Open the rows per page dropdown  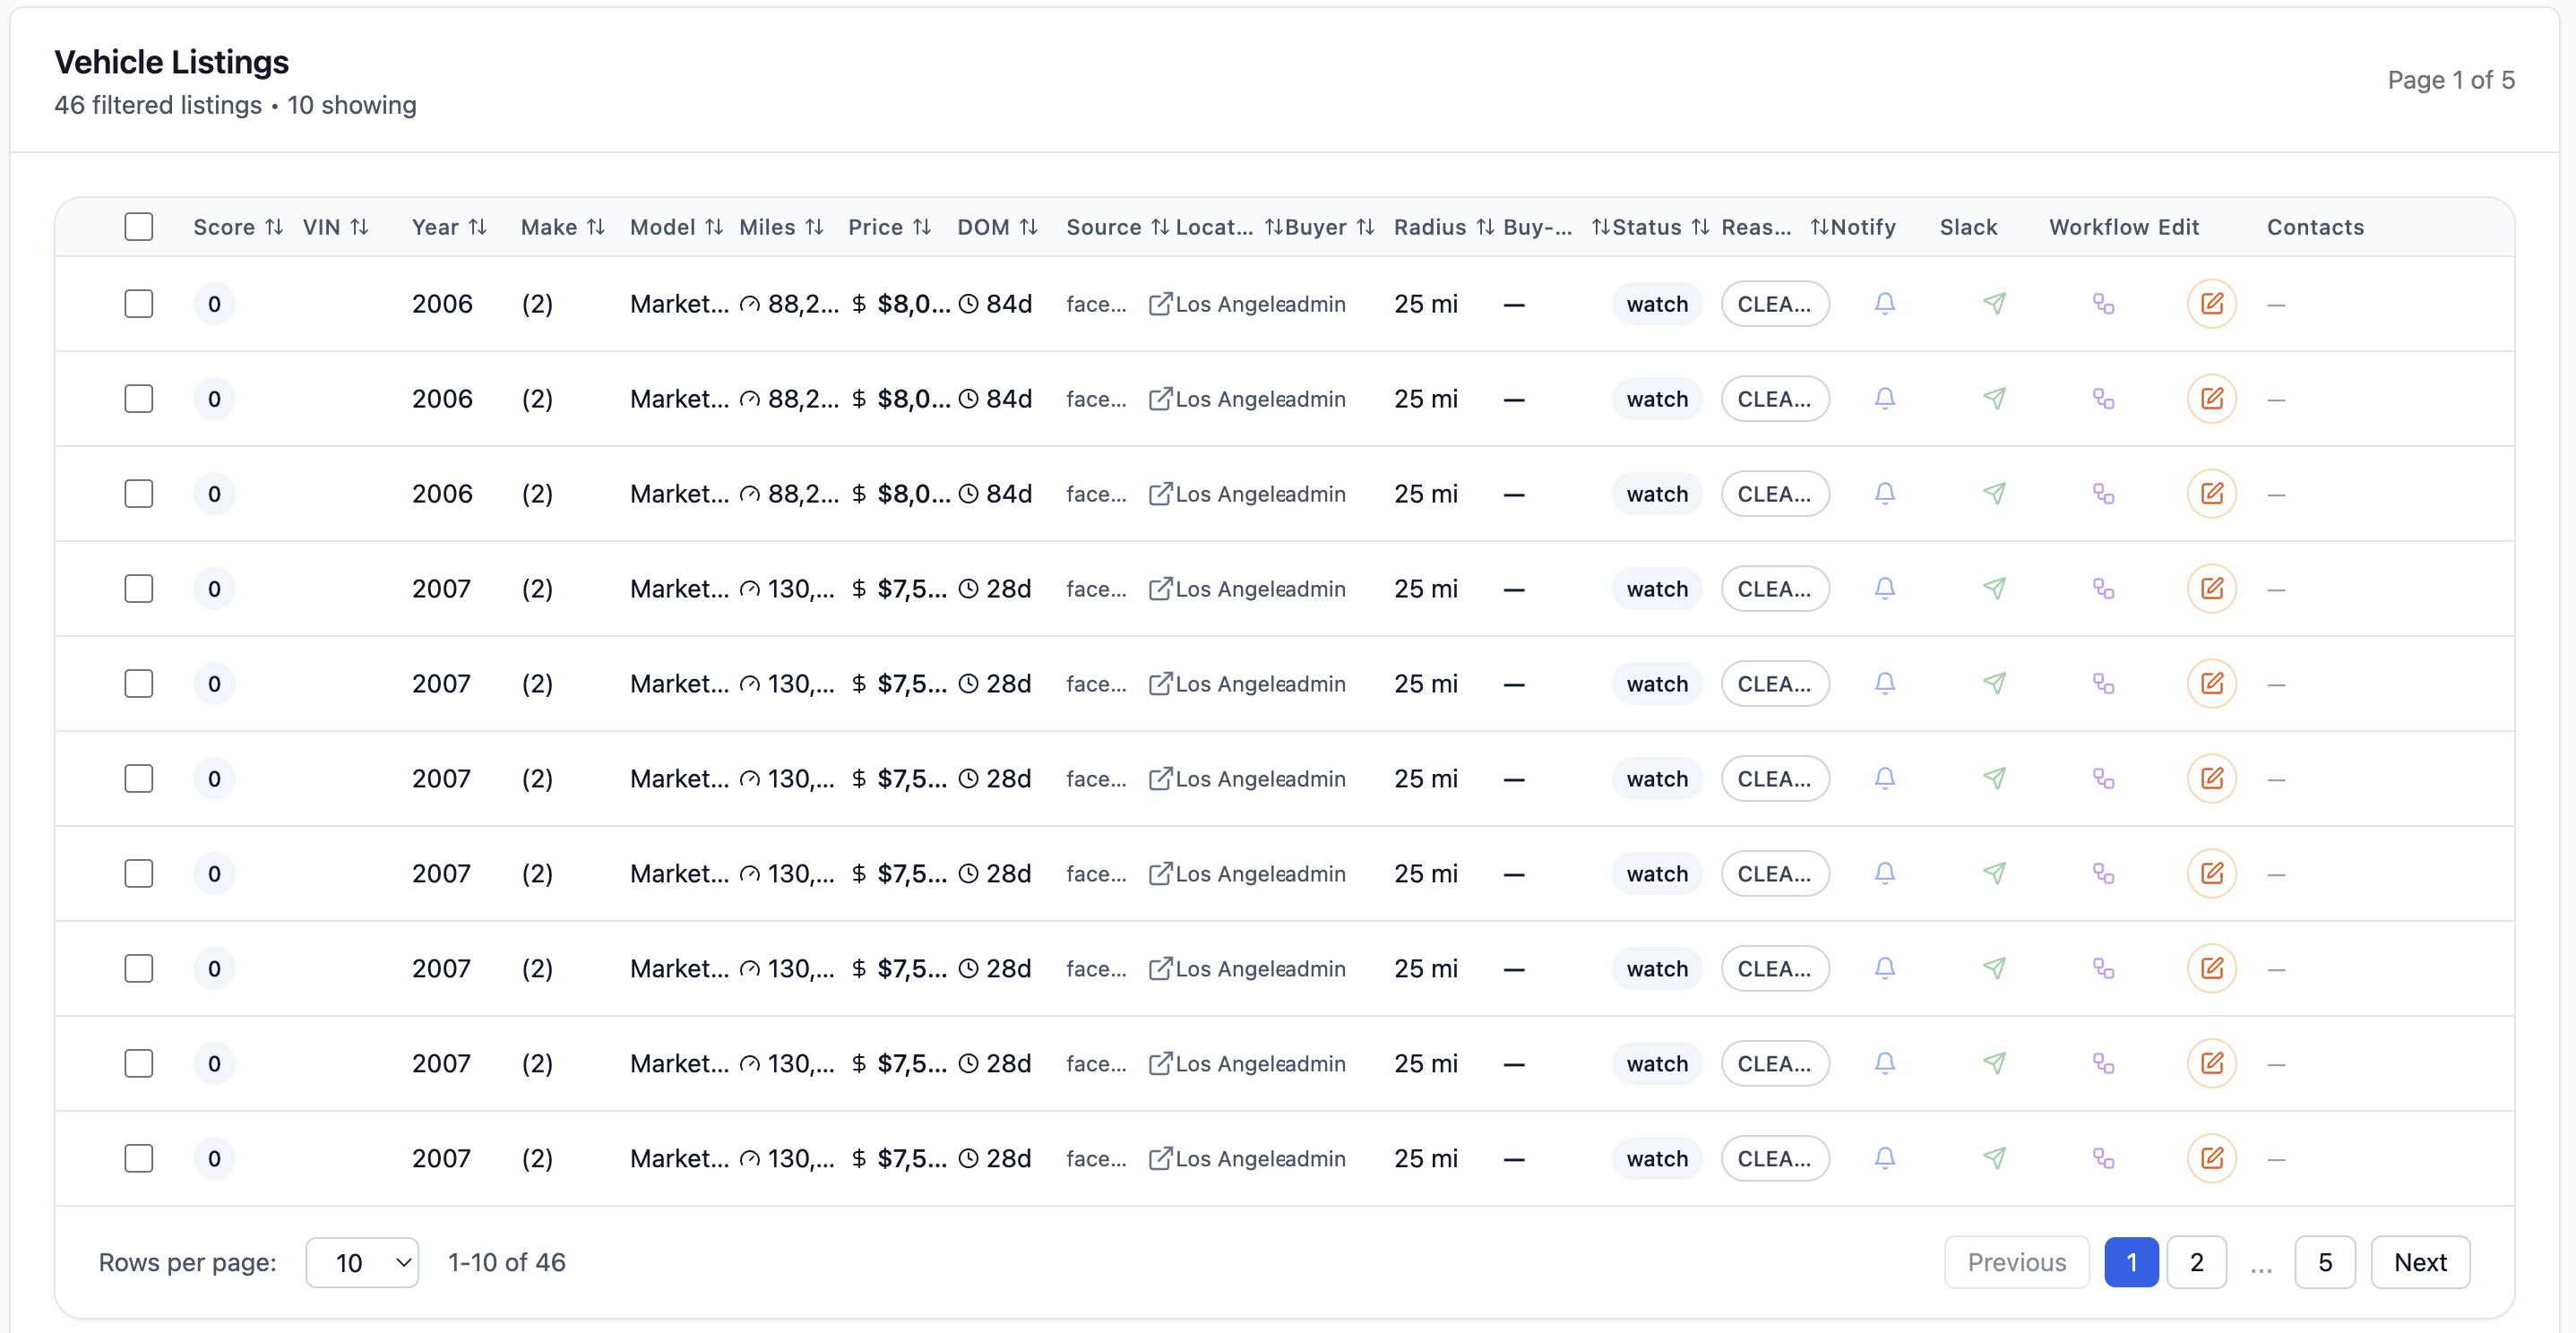362,1262
